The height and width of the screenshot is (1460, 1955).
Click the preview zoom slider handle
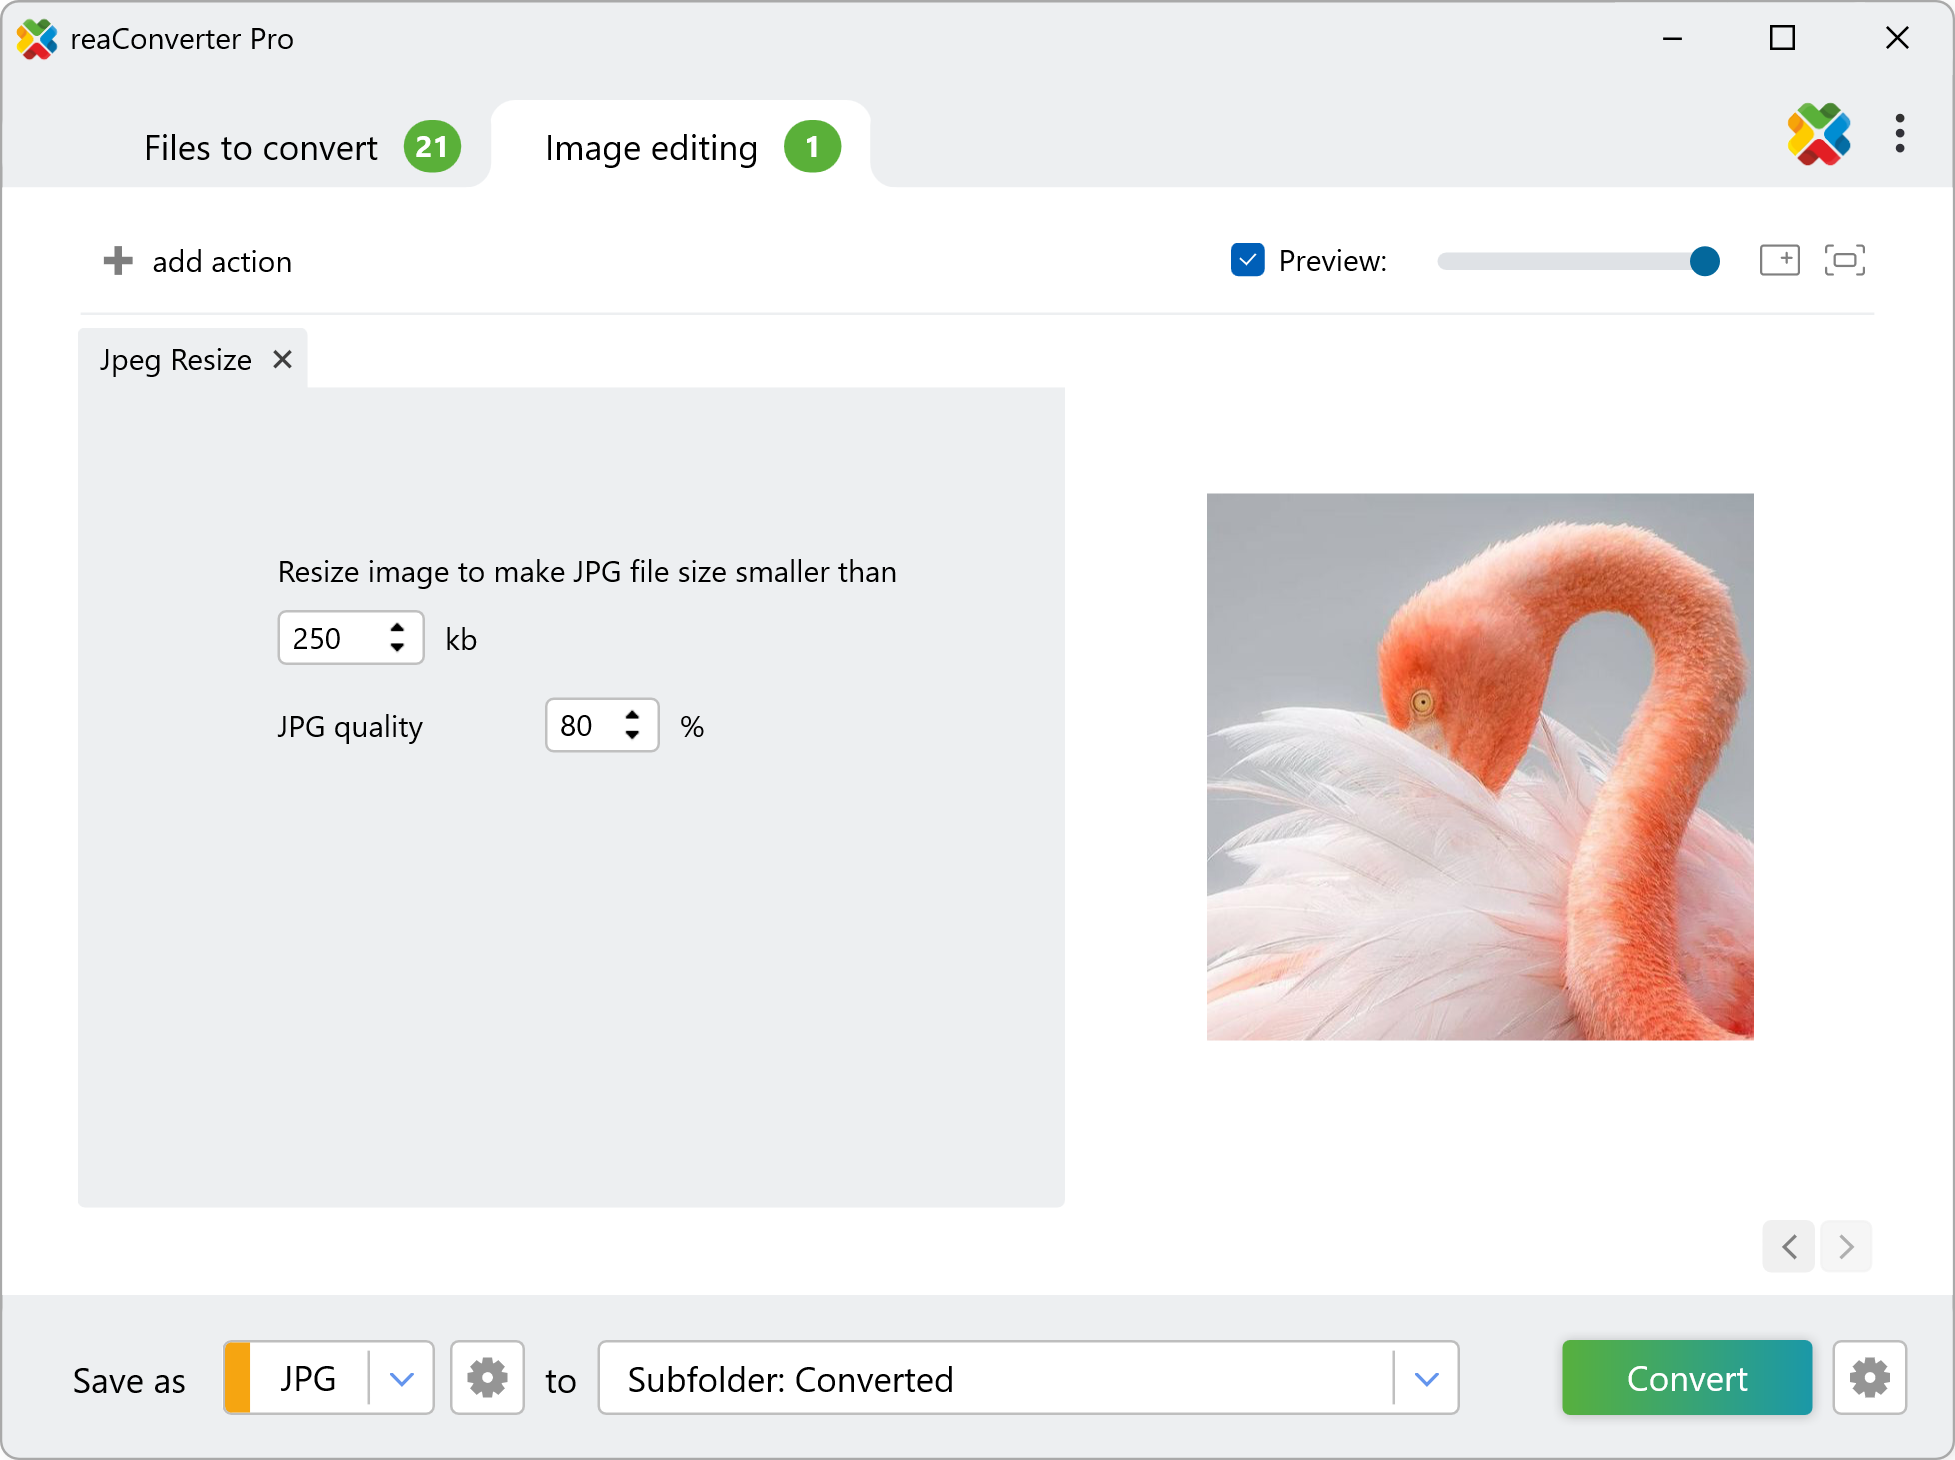(1704, 261)
